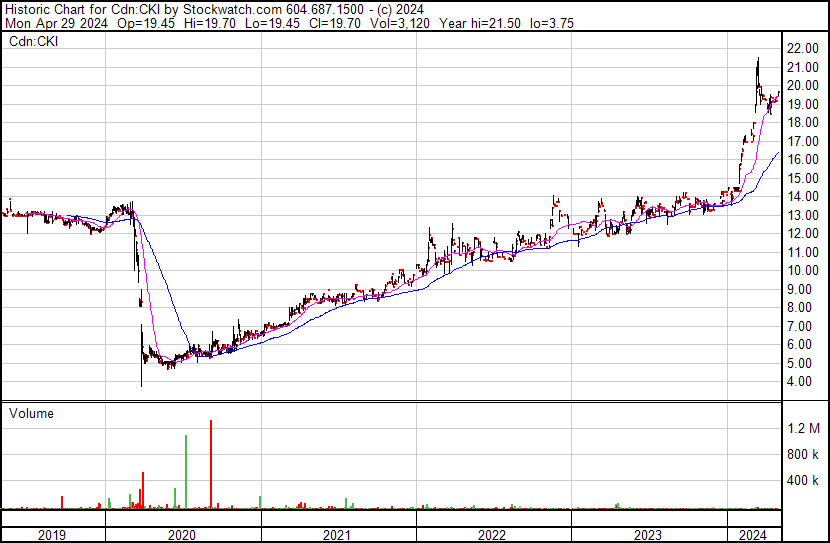The width and height of the screenshot is (830, 543).
Task: Select the 2020 year label
Action: coord(183,535)
